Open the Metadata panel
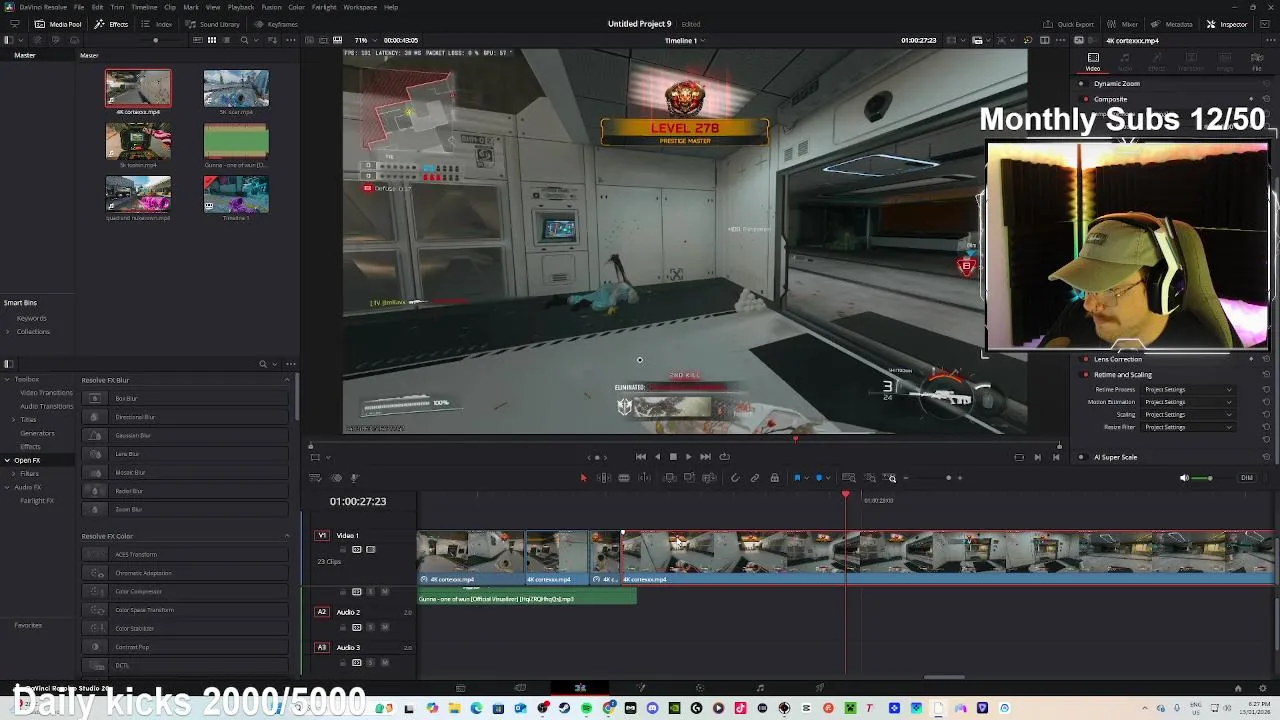The image size is (1280, 720). 1172,24
